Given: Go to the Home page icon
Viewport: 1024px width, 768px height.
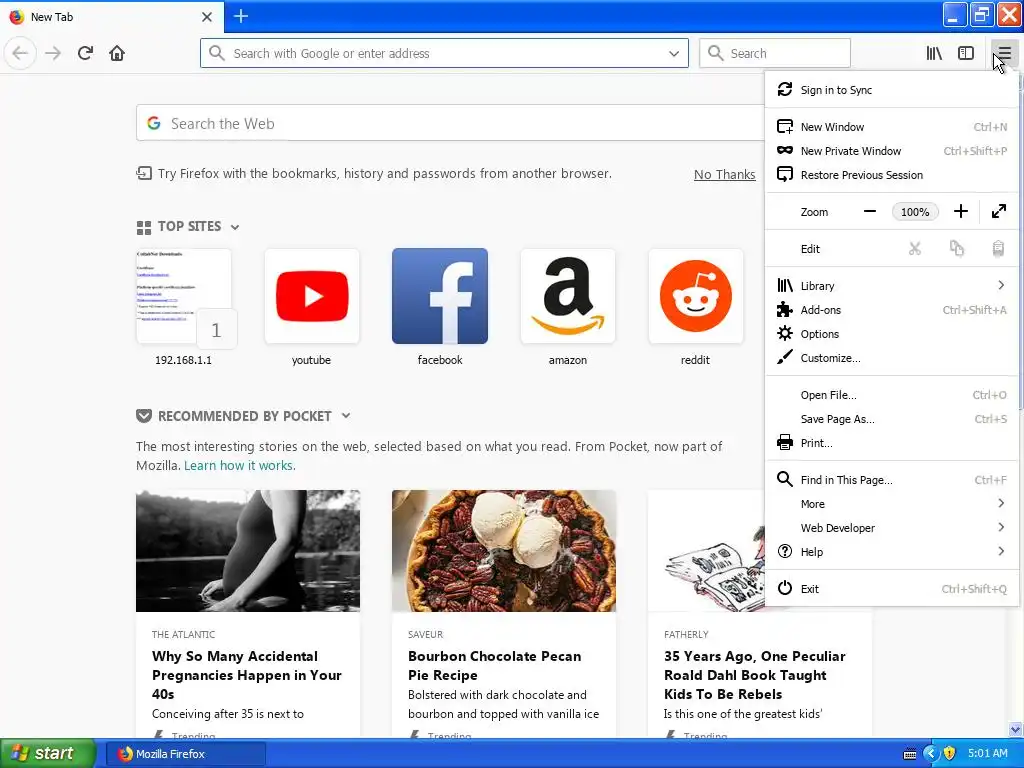Looking at the screenshot, I should (117, 53).
